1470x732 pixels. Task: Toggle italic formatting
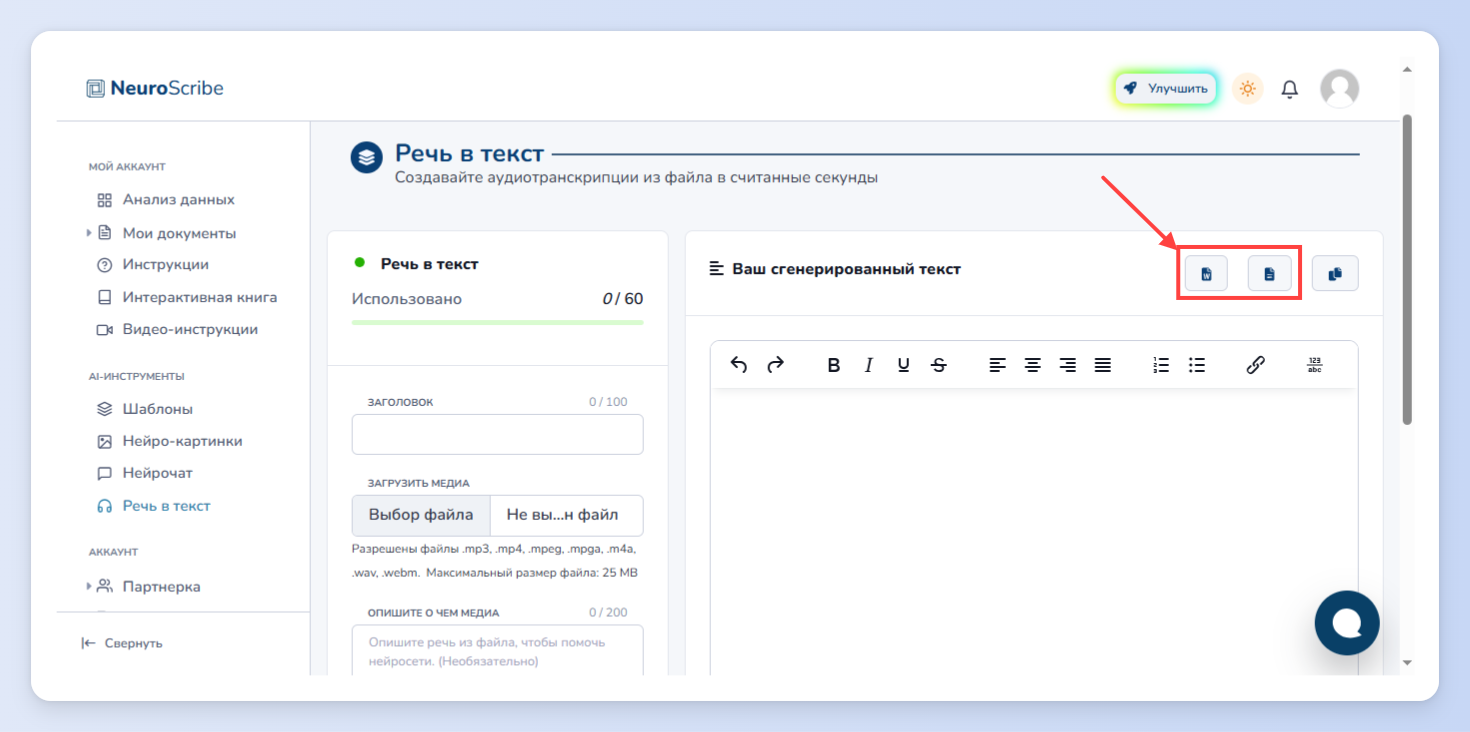pos(869,365)
